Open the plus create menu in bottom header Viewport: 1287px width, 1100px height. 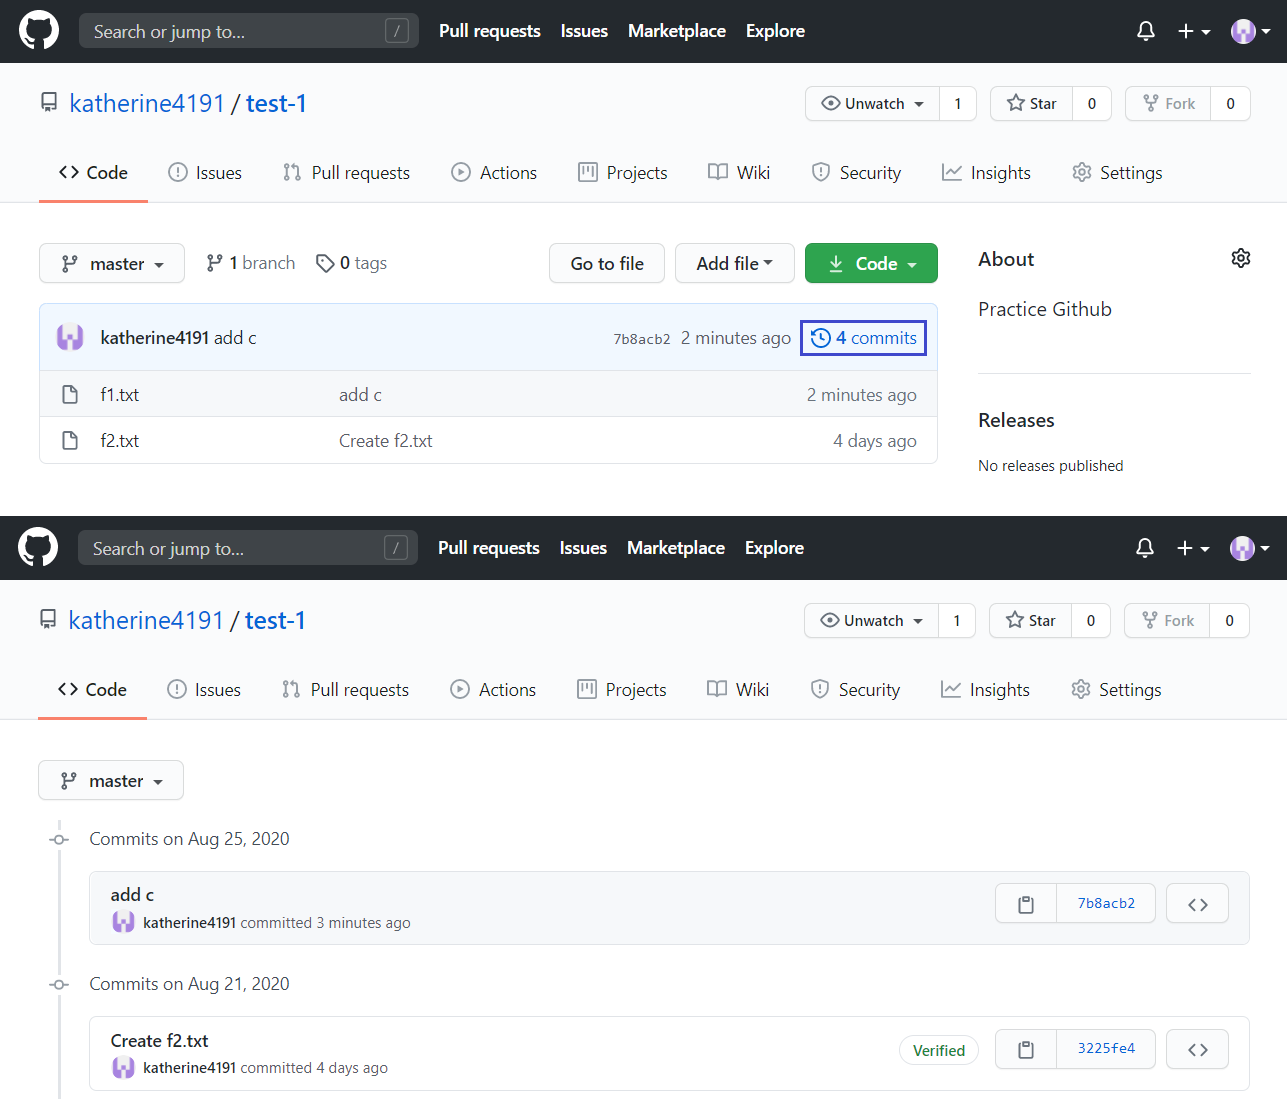1193,548
